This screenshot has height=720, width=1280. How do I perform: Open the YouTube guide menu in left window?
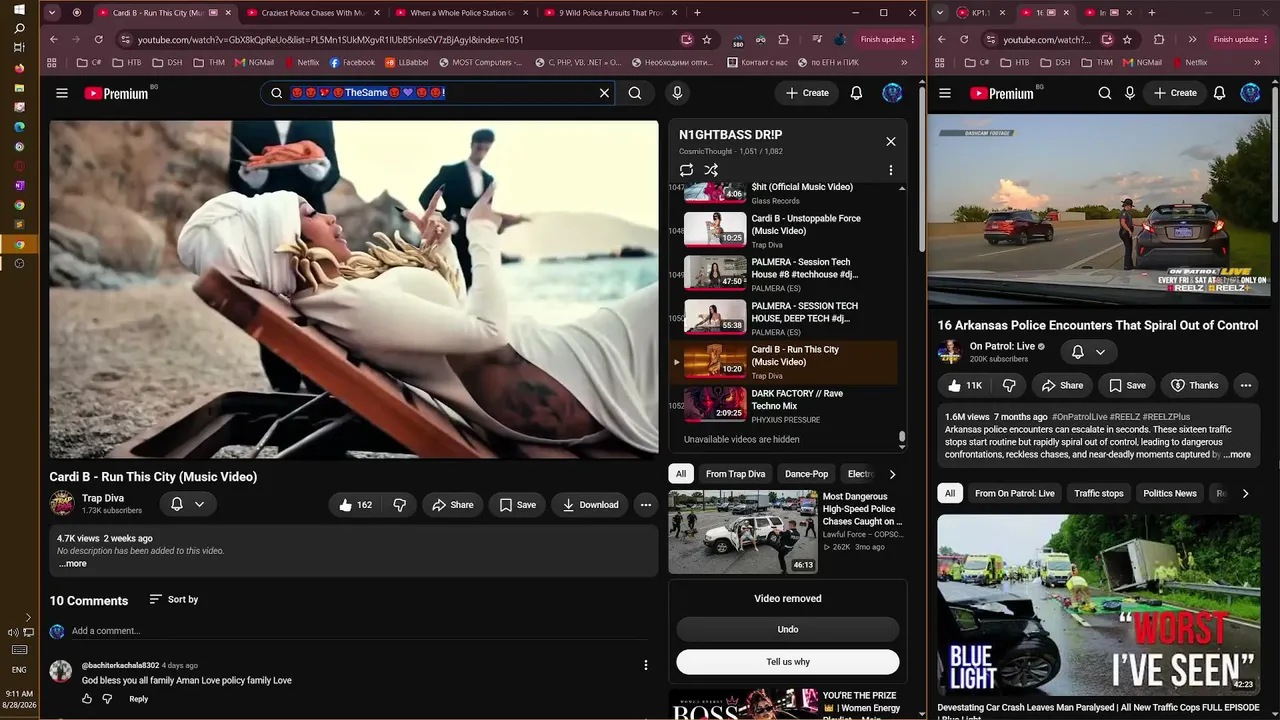click(62, 93)
